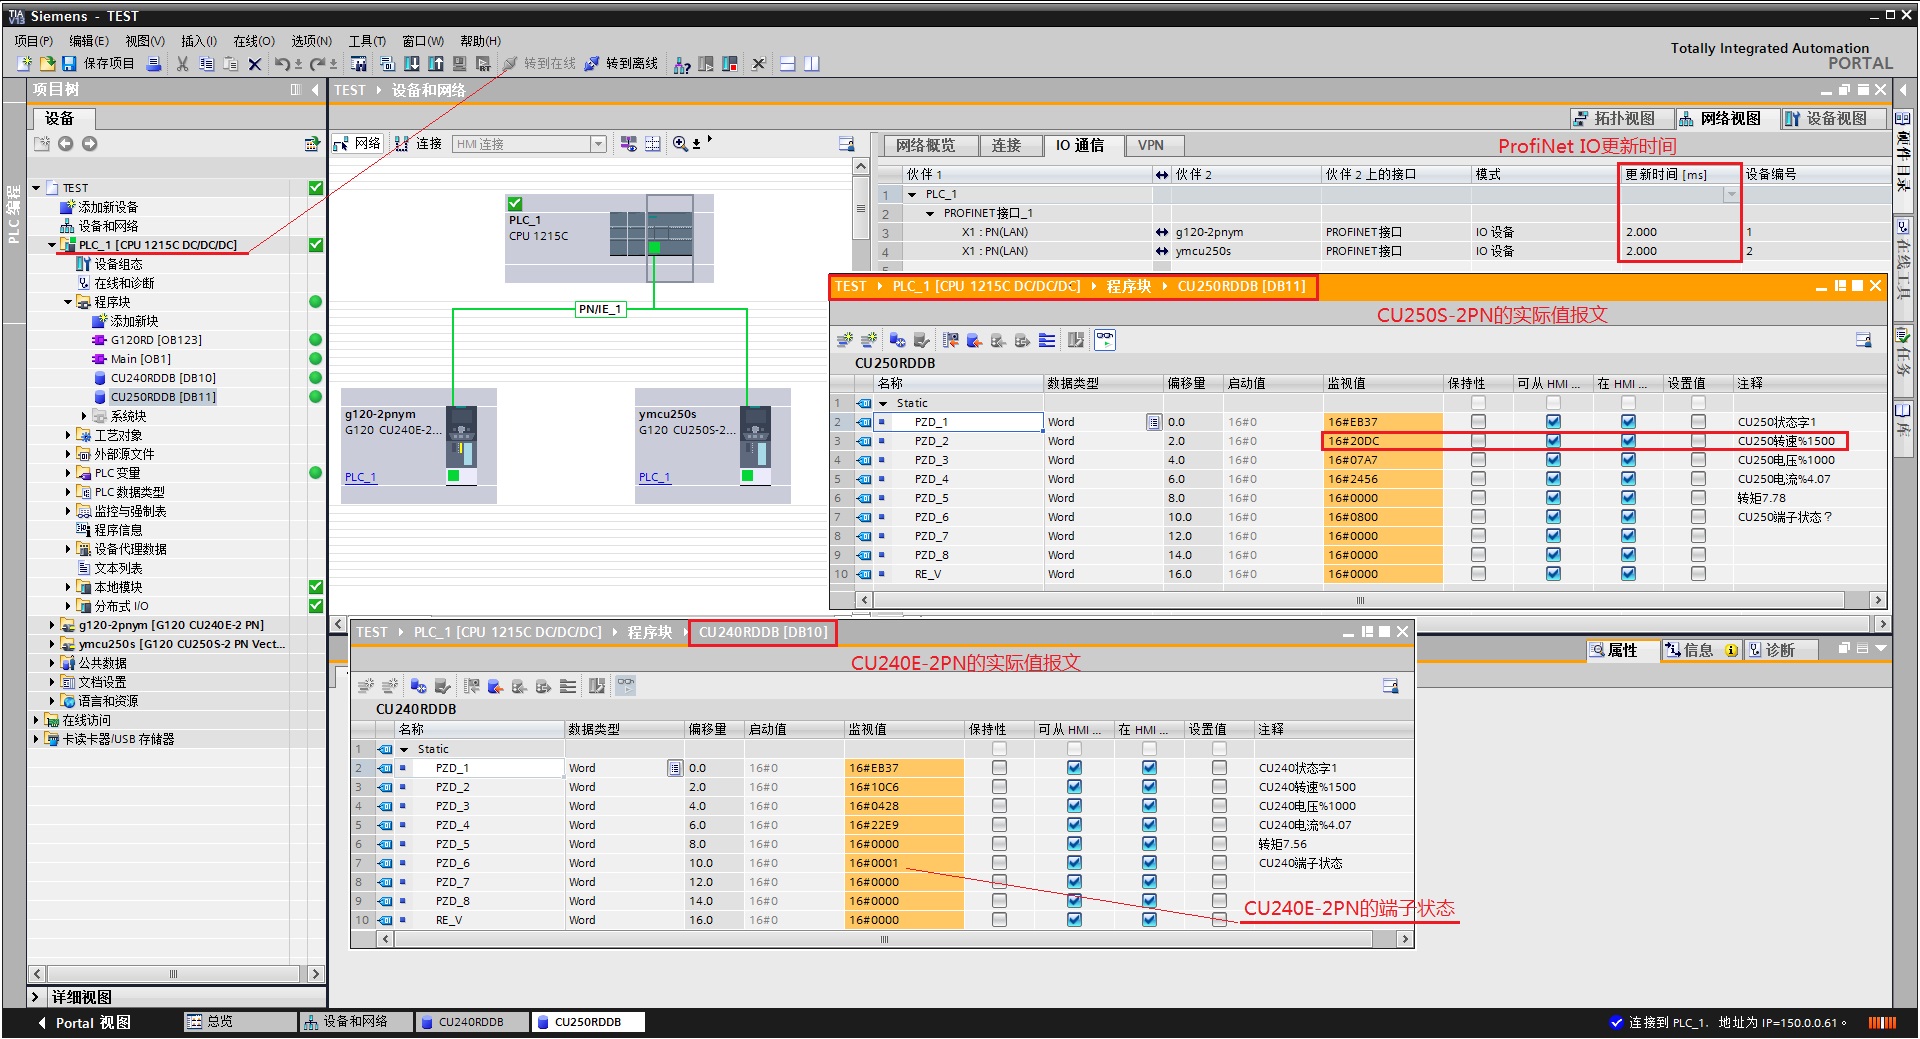
Task: Expand the 工艺对象 tree node
Action: coord(68,435)
